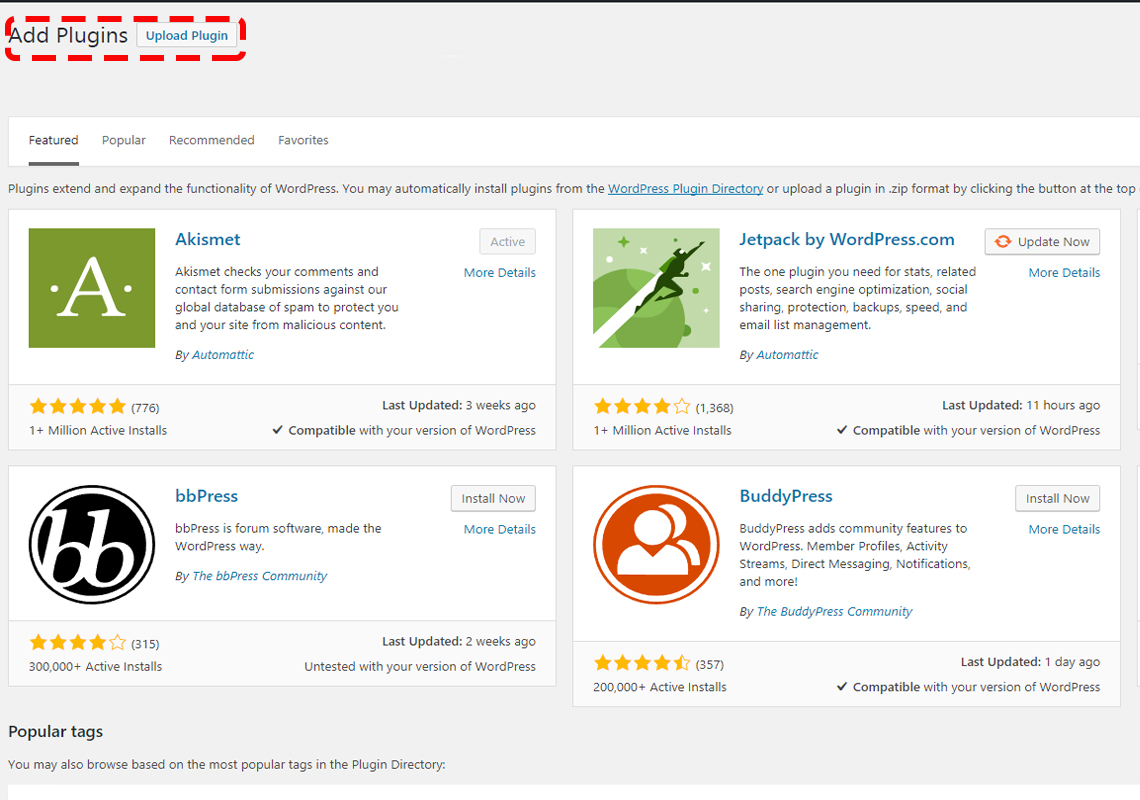
Task: Click the Jetpack description paragraph
Action: click(858, 298)
